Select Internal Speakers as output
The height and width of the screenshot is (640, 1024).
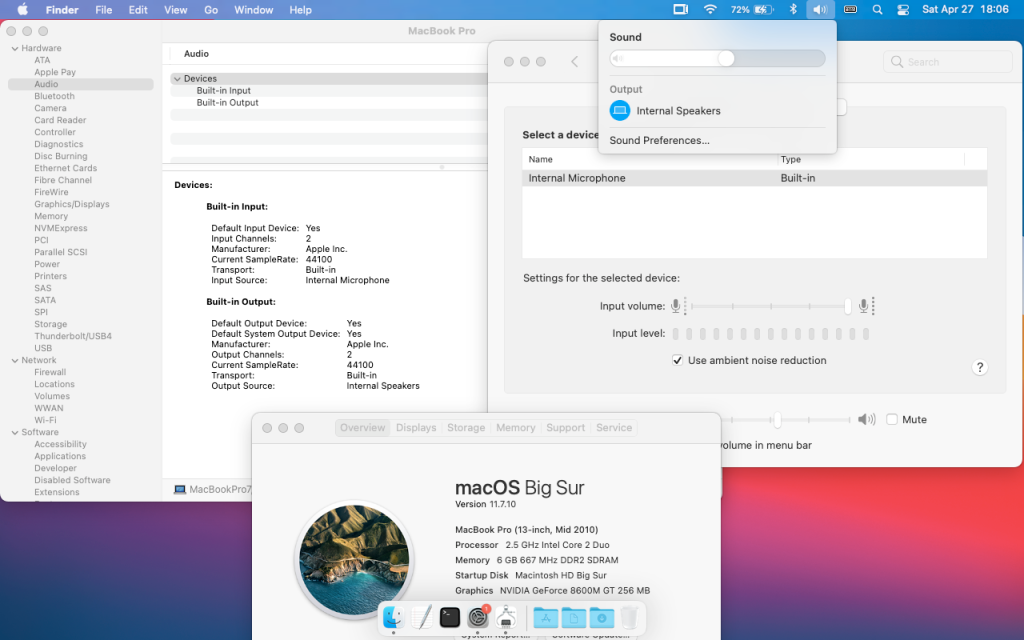coord(677,111)
